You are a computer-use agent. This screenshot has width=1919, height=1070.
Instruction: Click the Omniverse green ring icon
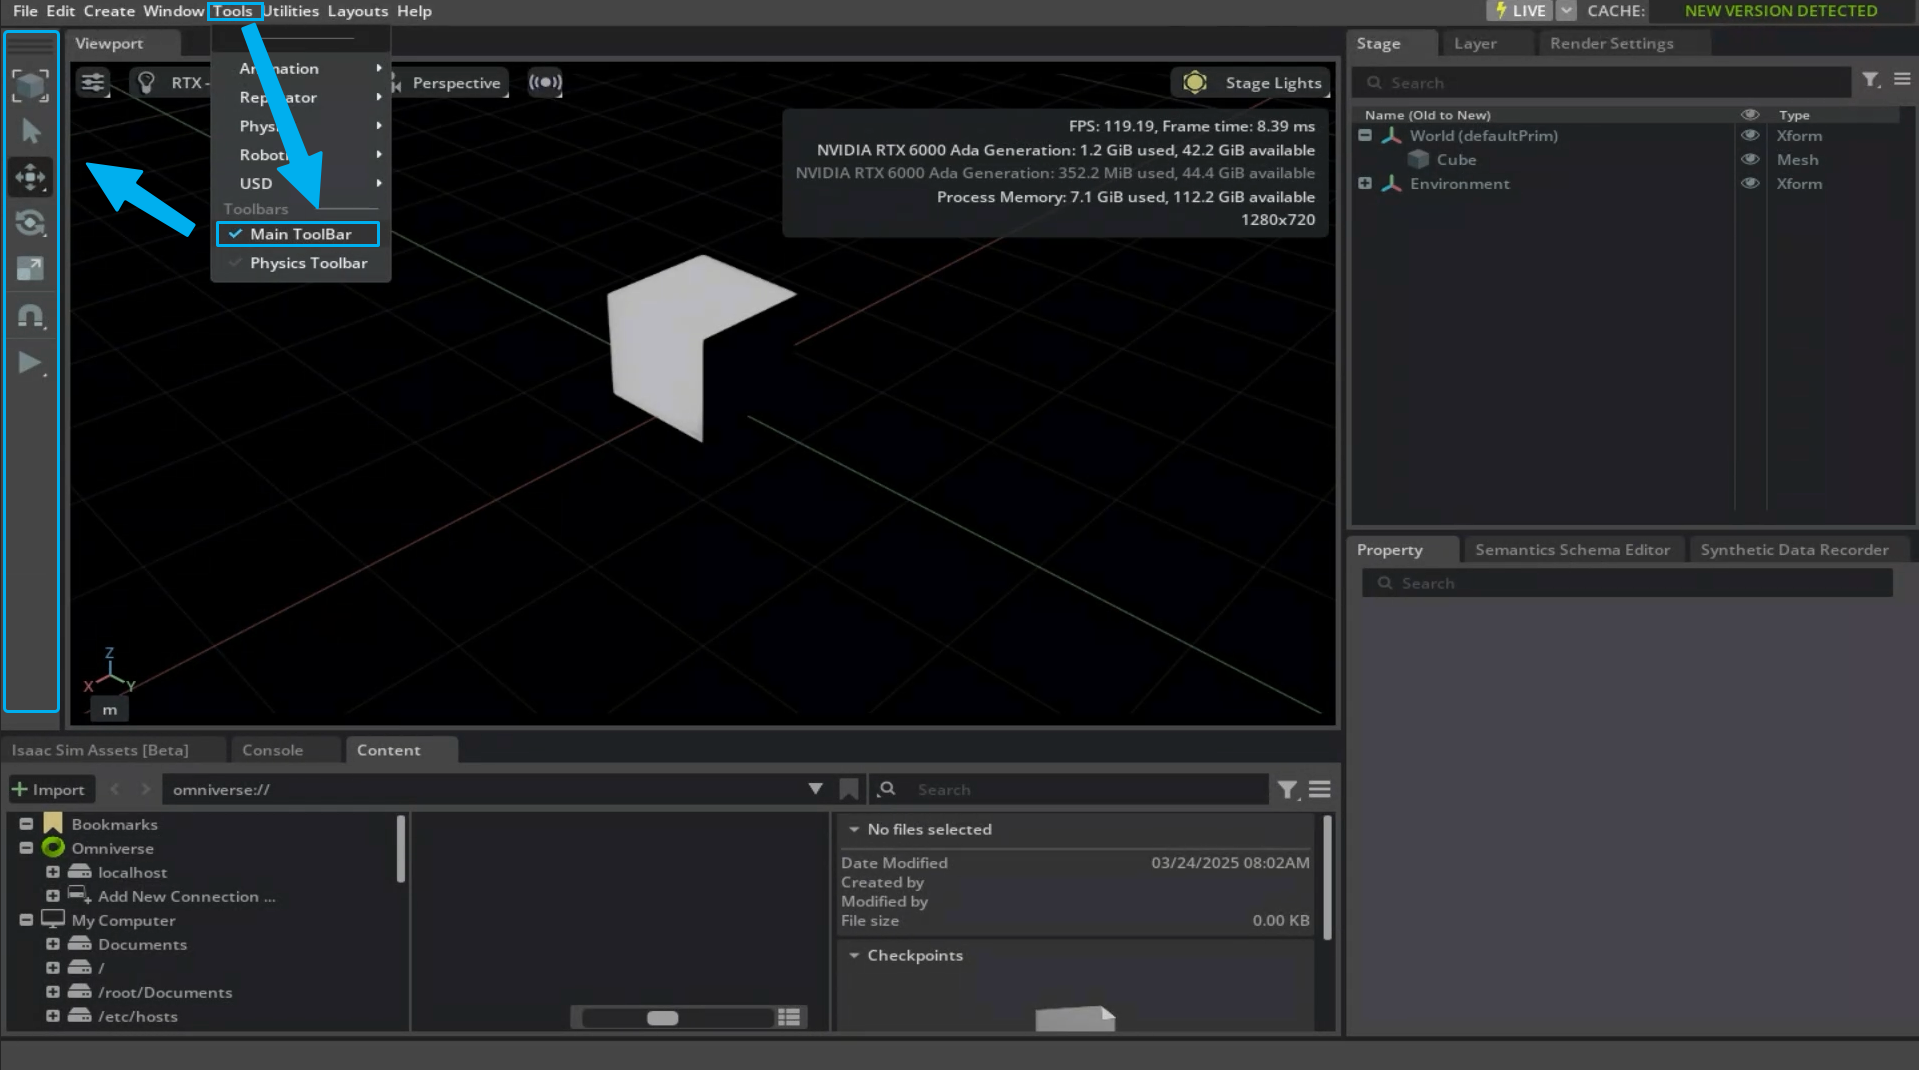(53, 847)
